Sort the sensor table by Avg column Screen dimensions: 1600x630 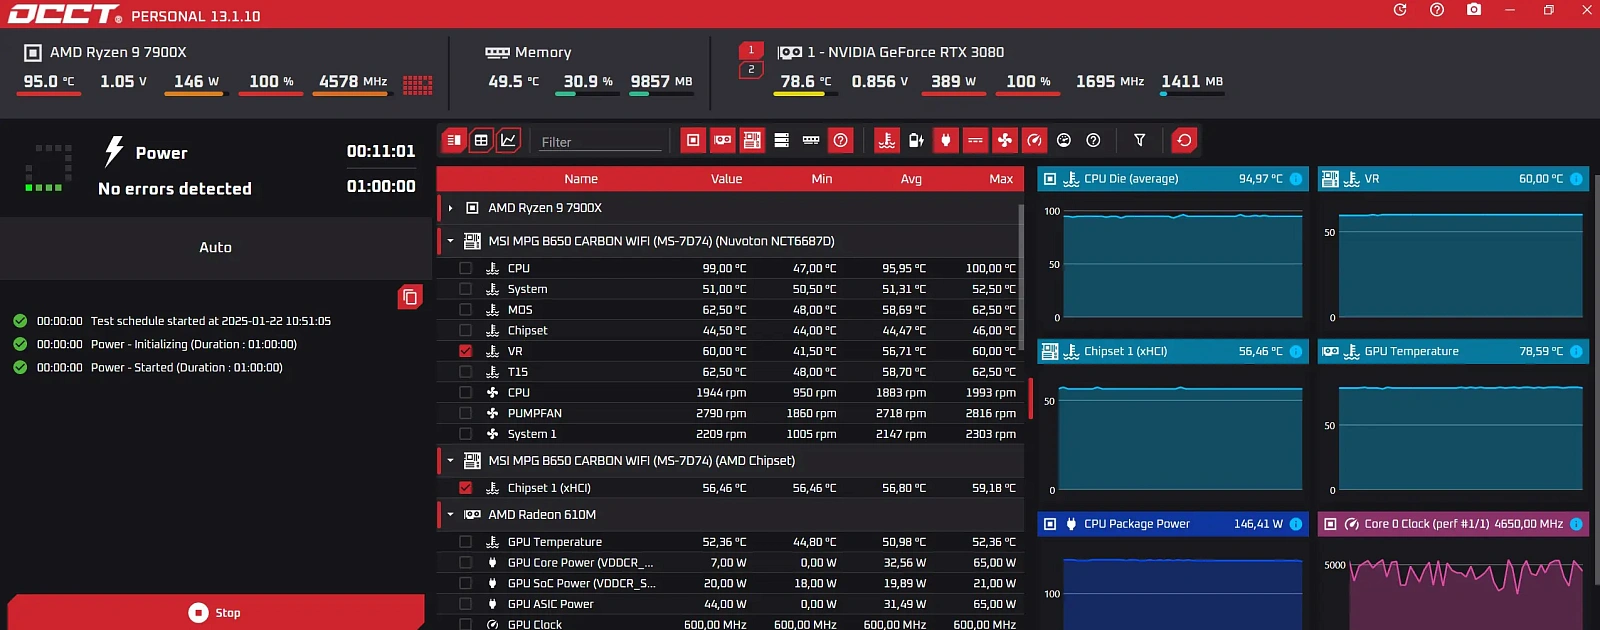tap(911, 179)
